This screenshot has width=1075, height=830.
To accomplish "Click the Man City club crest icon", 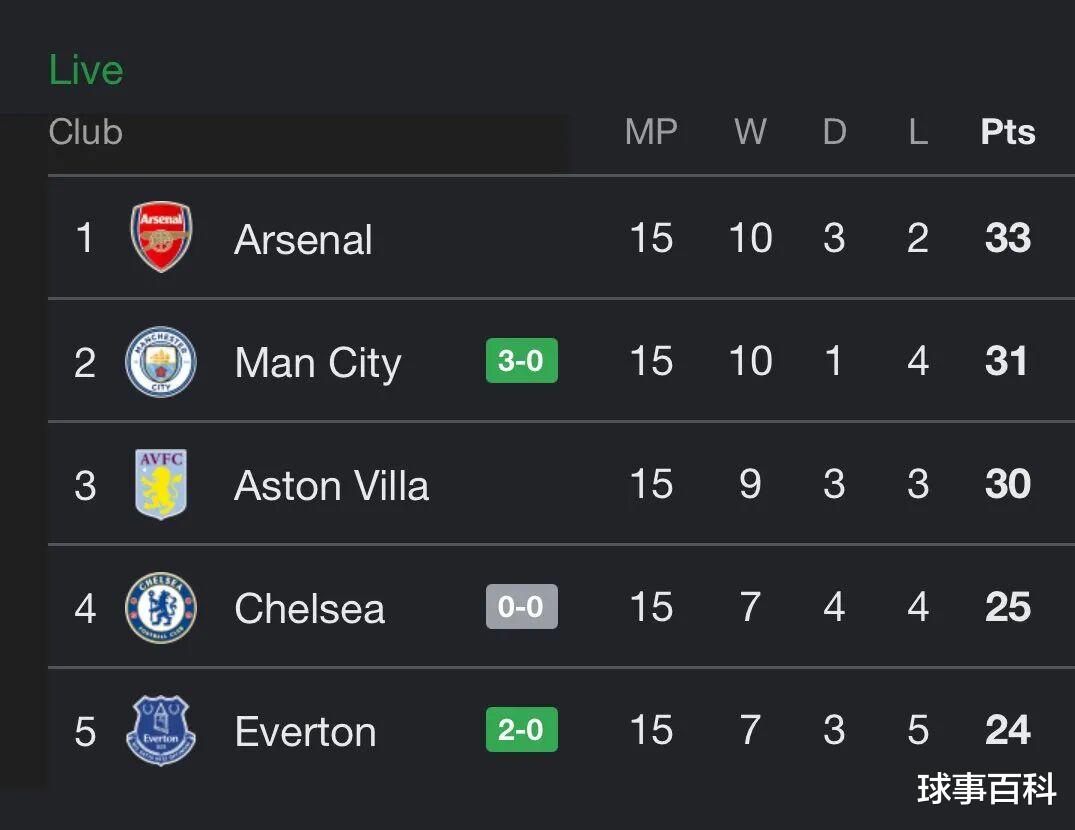I will pyautogui.click(x=161, y=361).
